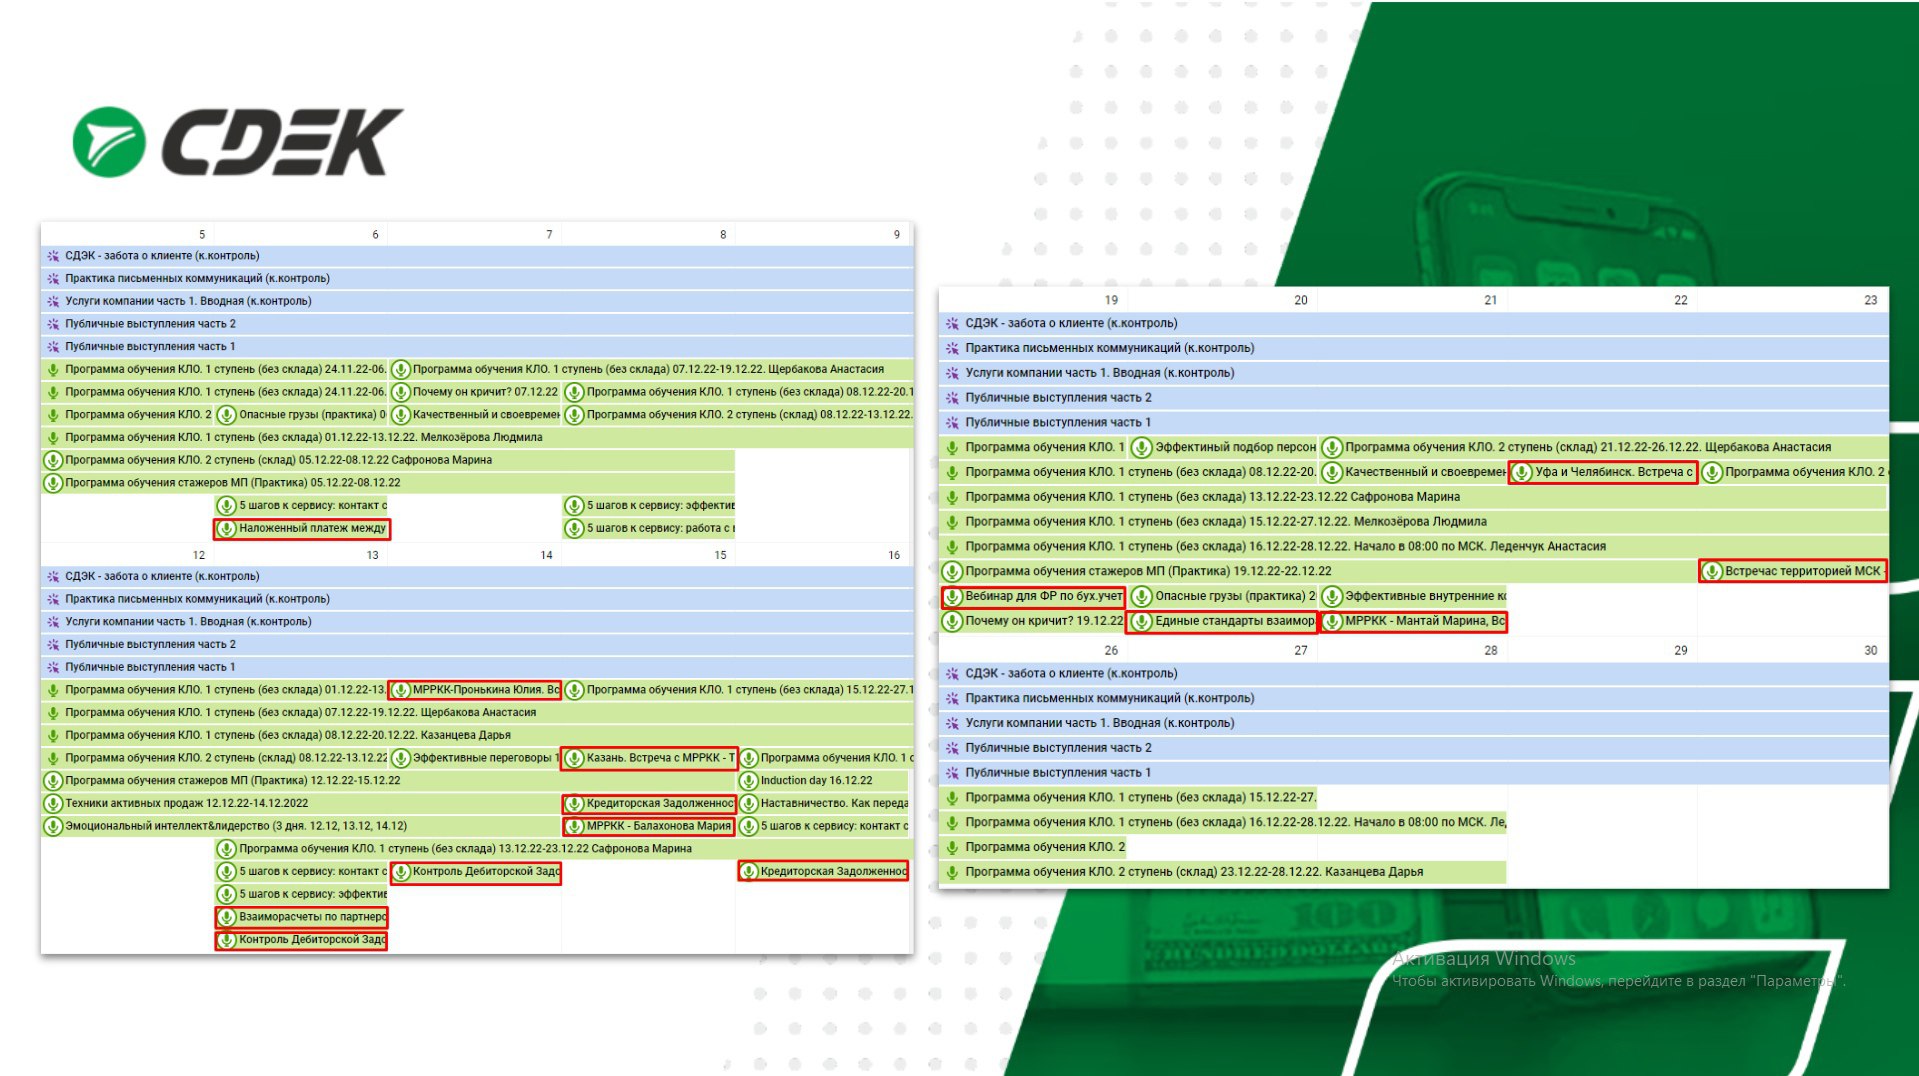Viewport: 1919px width, 1076px height.
Task: Click icon of стажеров МП (Практика) 05.12.22-08.12.22
Action: pos(53,483)
